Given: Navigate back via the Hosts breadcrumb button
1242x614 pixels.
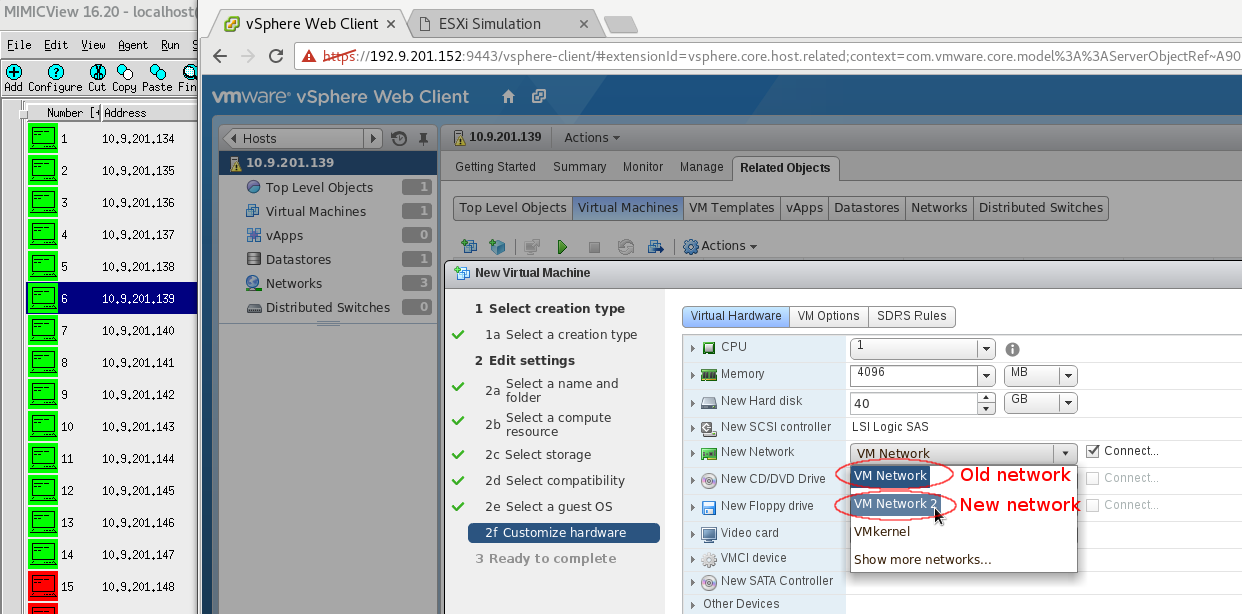Looking at the screenshot, I should pyautogui.click(x=294, y=139).
